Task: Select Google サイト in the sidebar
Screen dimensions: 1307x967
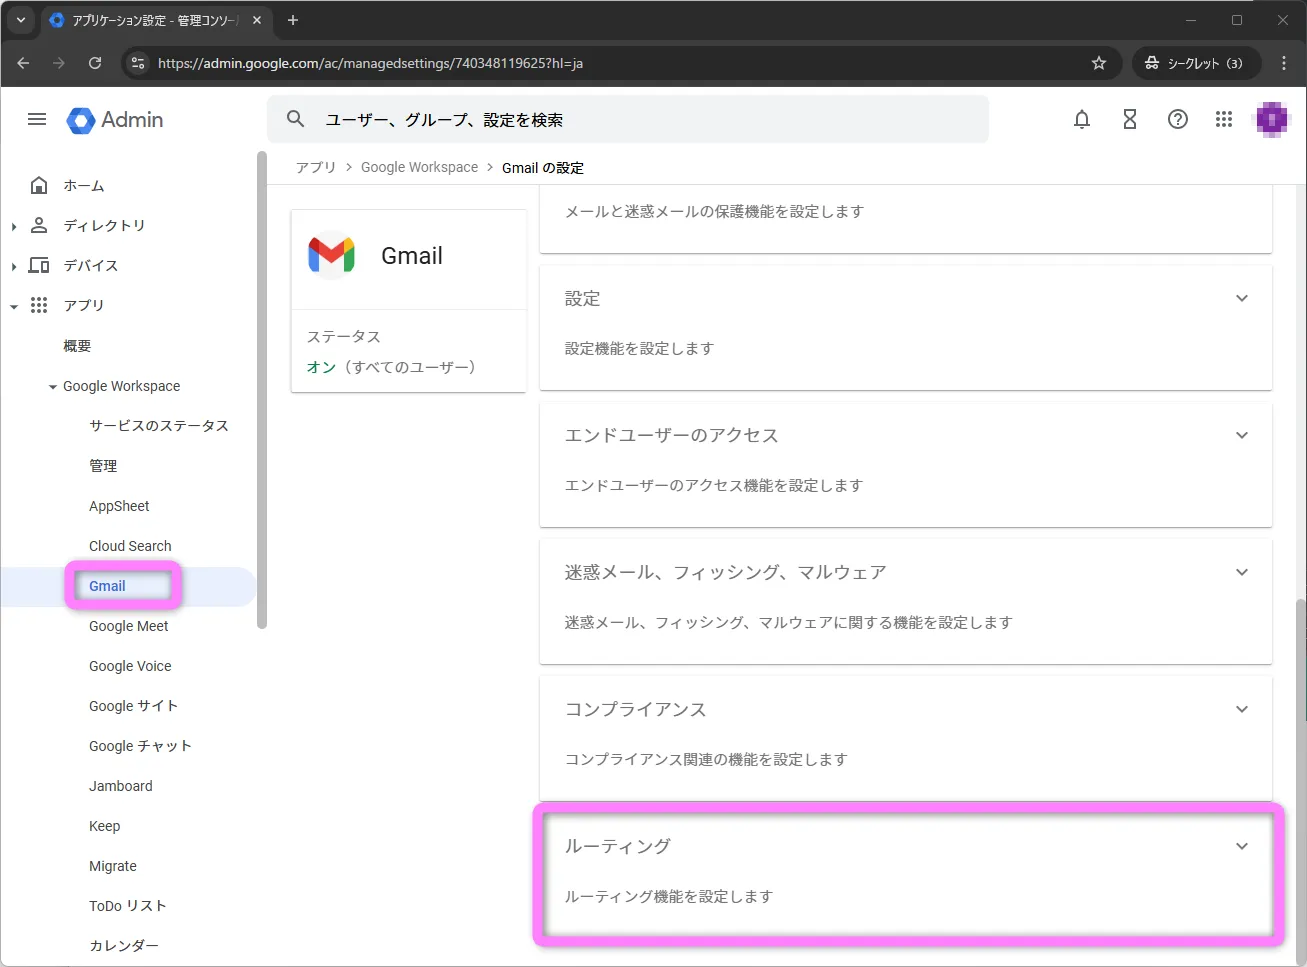Action: (133, 706)
